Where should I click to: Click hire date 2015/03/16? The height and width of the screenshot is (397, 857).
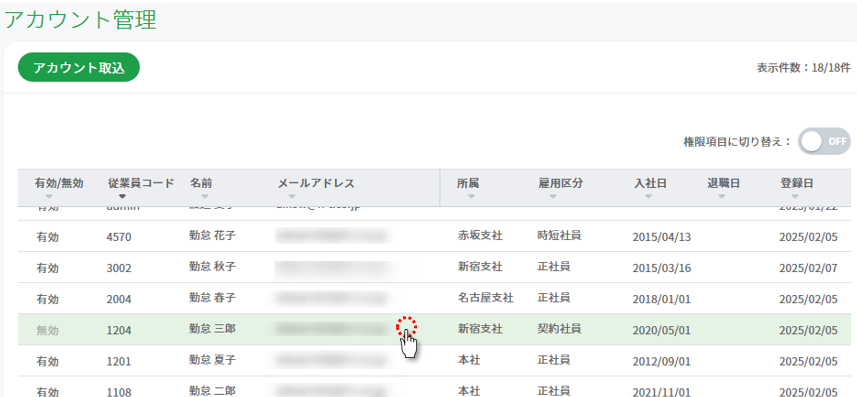point(662,268)
